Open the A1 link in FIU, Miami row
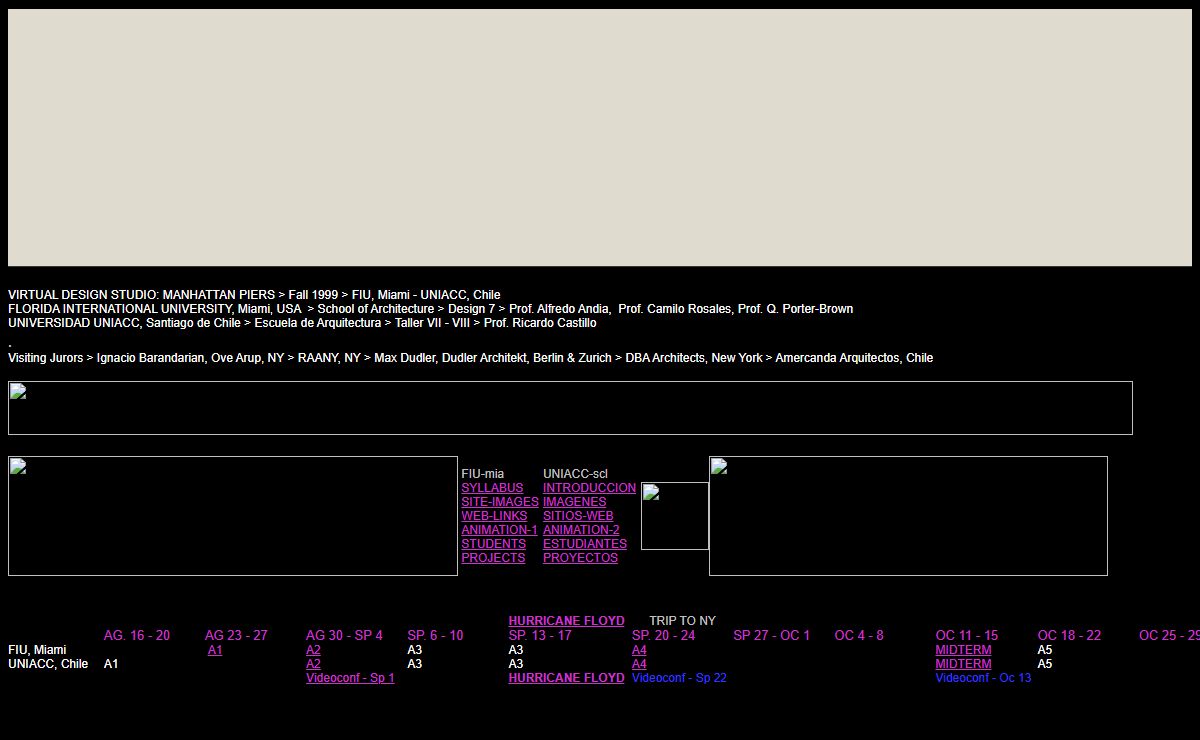 215,650
